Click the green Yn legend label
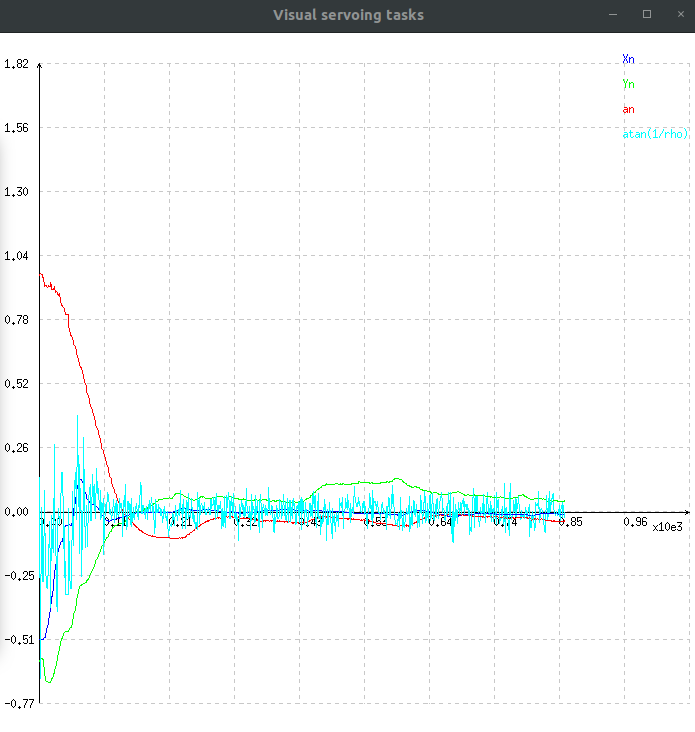 pos(628,84)
